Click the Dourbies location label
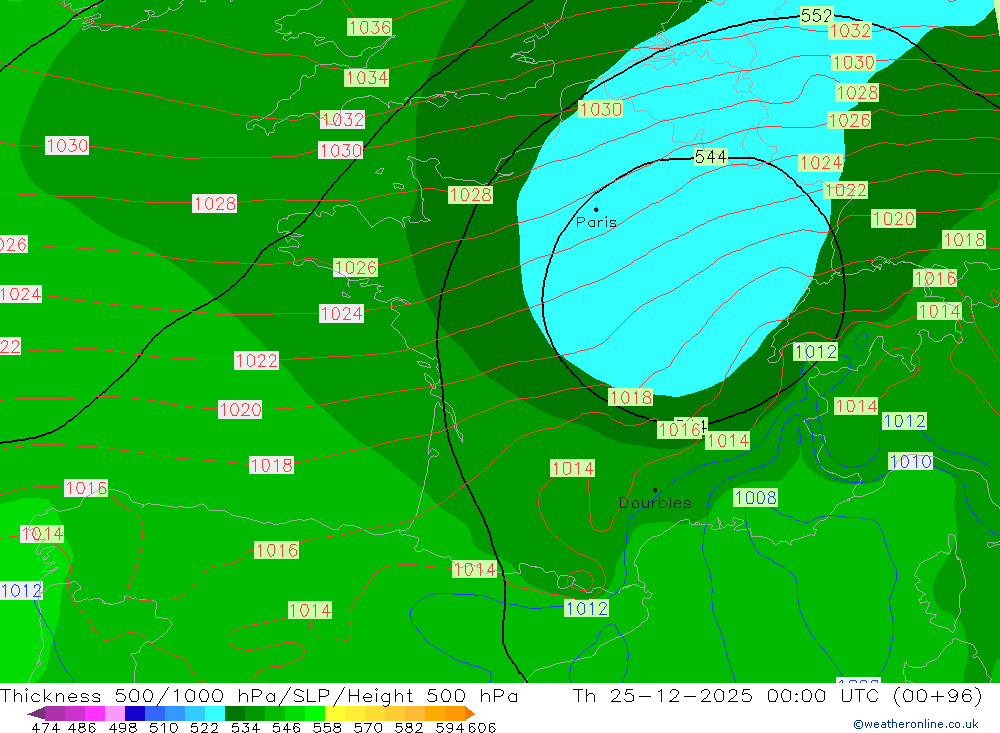The height and width of the screenshot is (733, 1000). [x=655, y=503]
